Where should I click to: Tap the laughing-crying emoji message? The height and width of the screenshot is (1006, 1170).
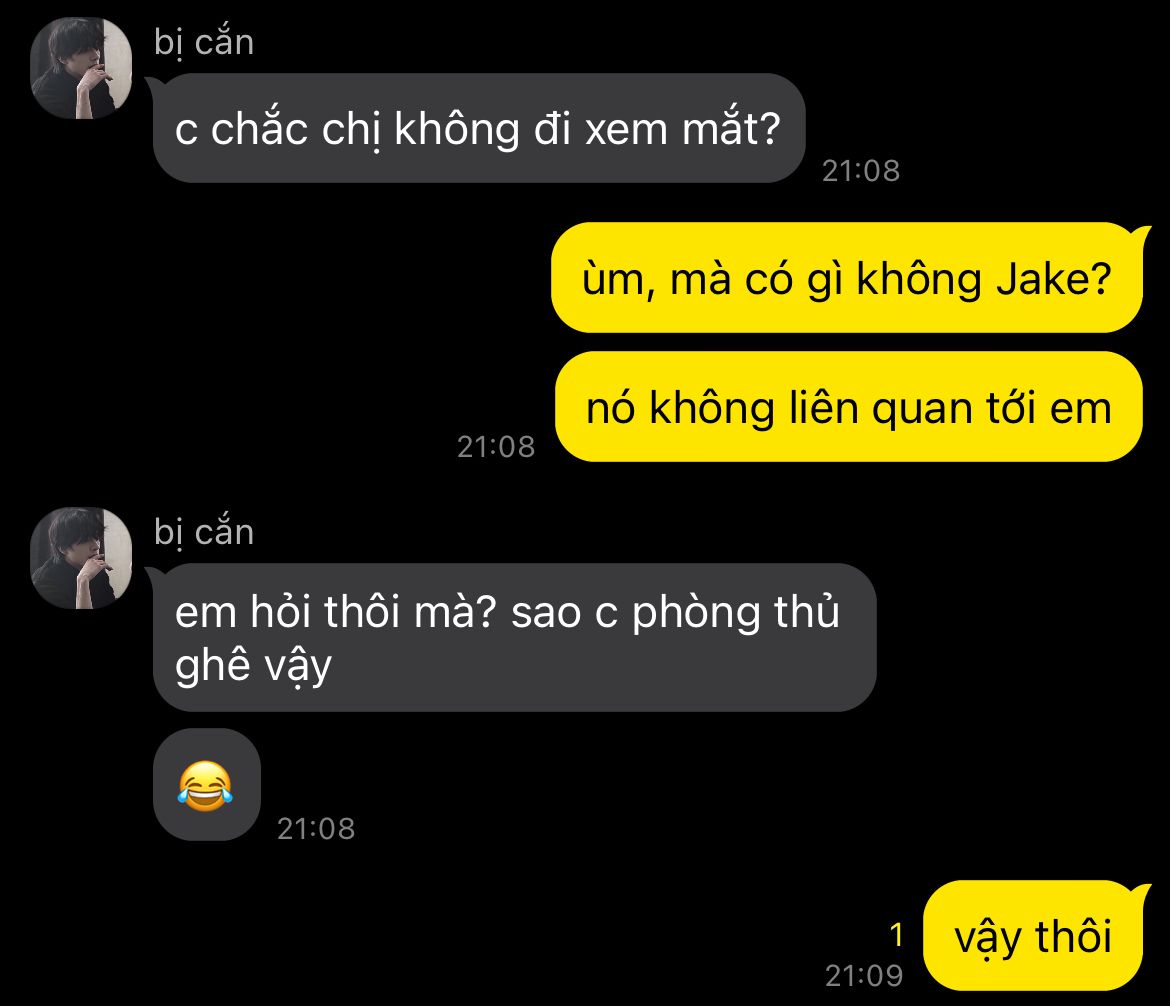(206, 785)
